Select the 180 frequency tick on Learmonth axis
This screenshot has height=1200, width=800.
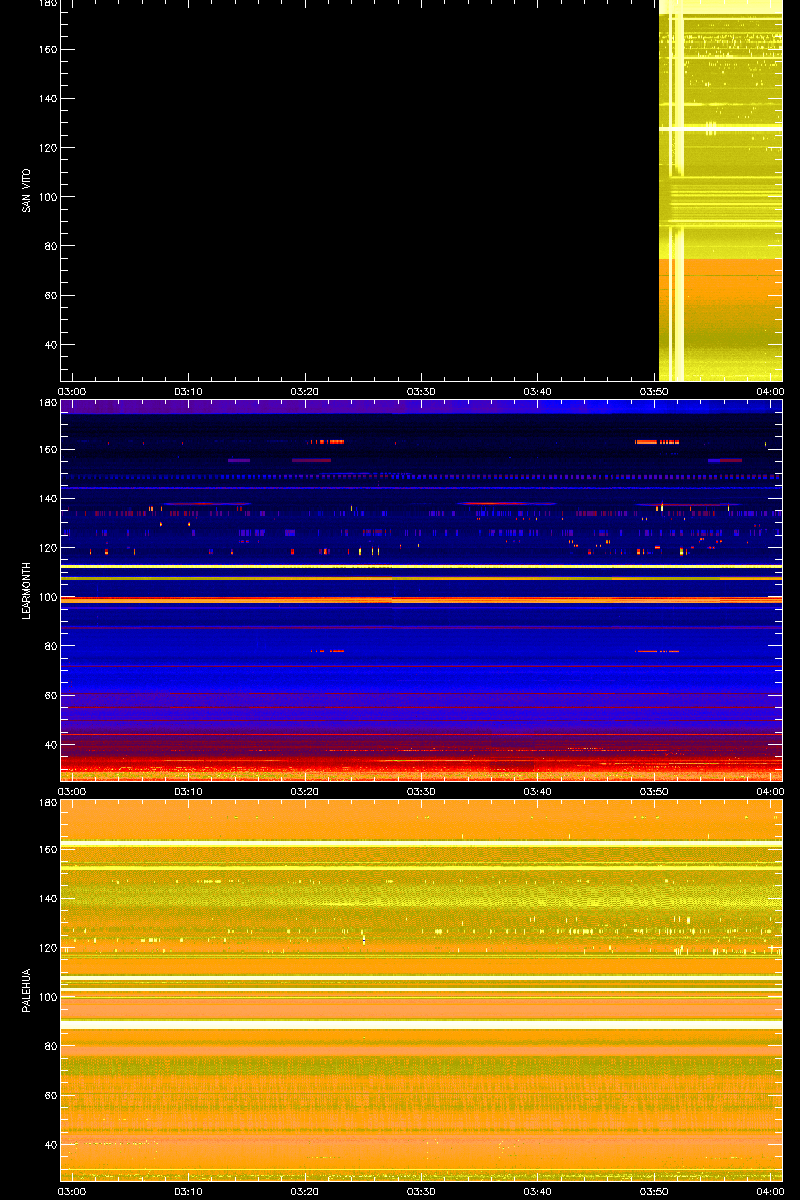pos(46,403)
